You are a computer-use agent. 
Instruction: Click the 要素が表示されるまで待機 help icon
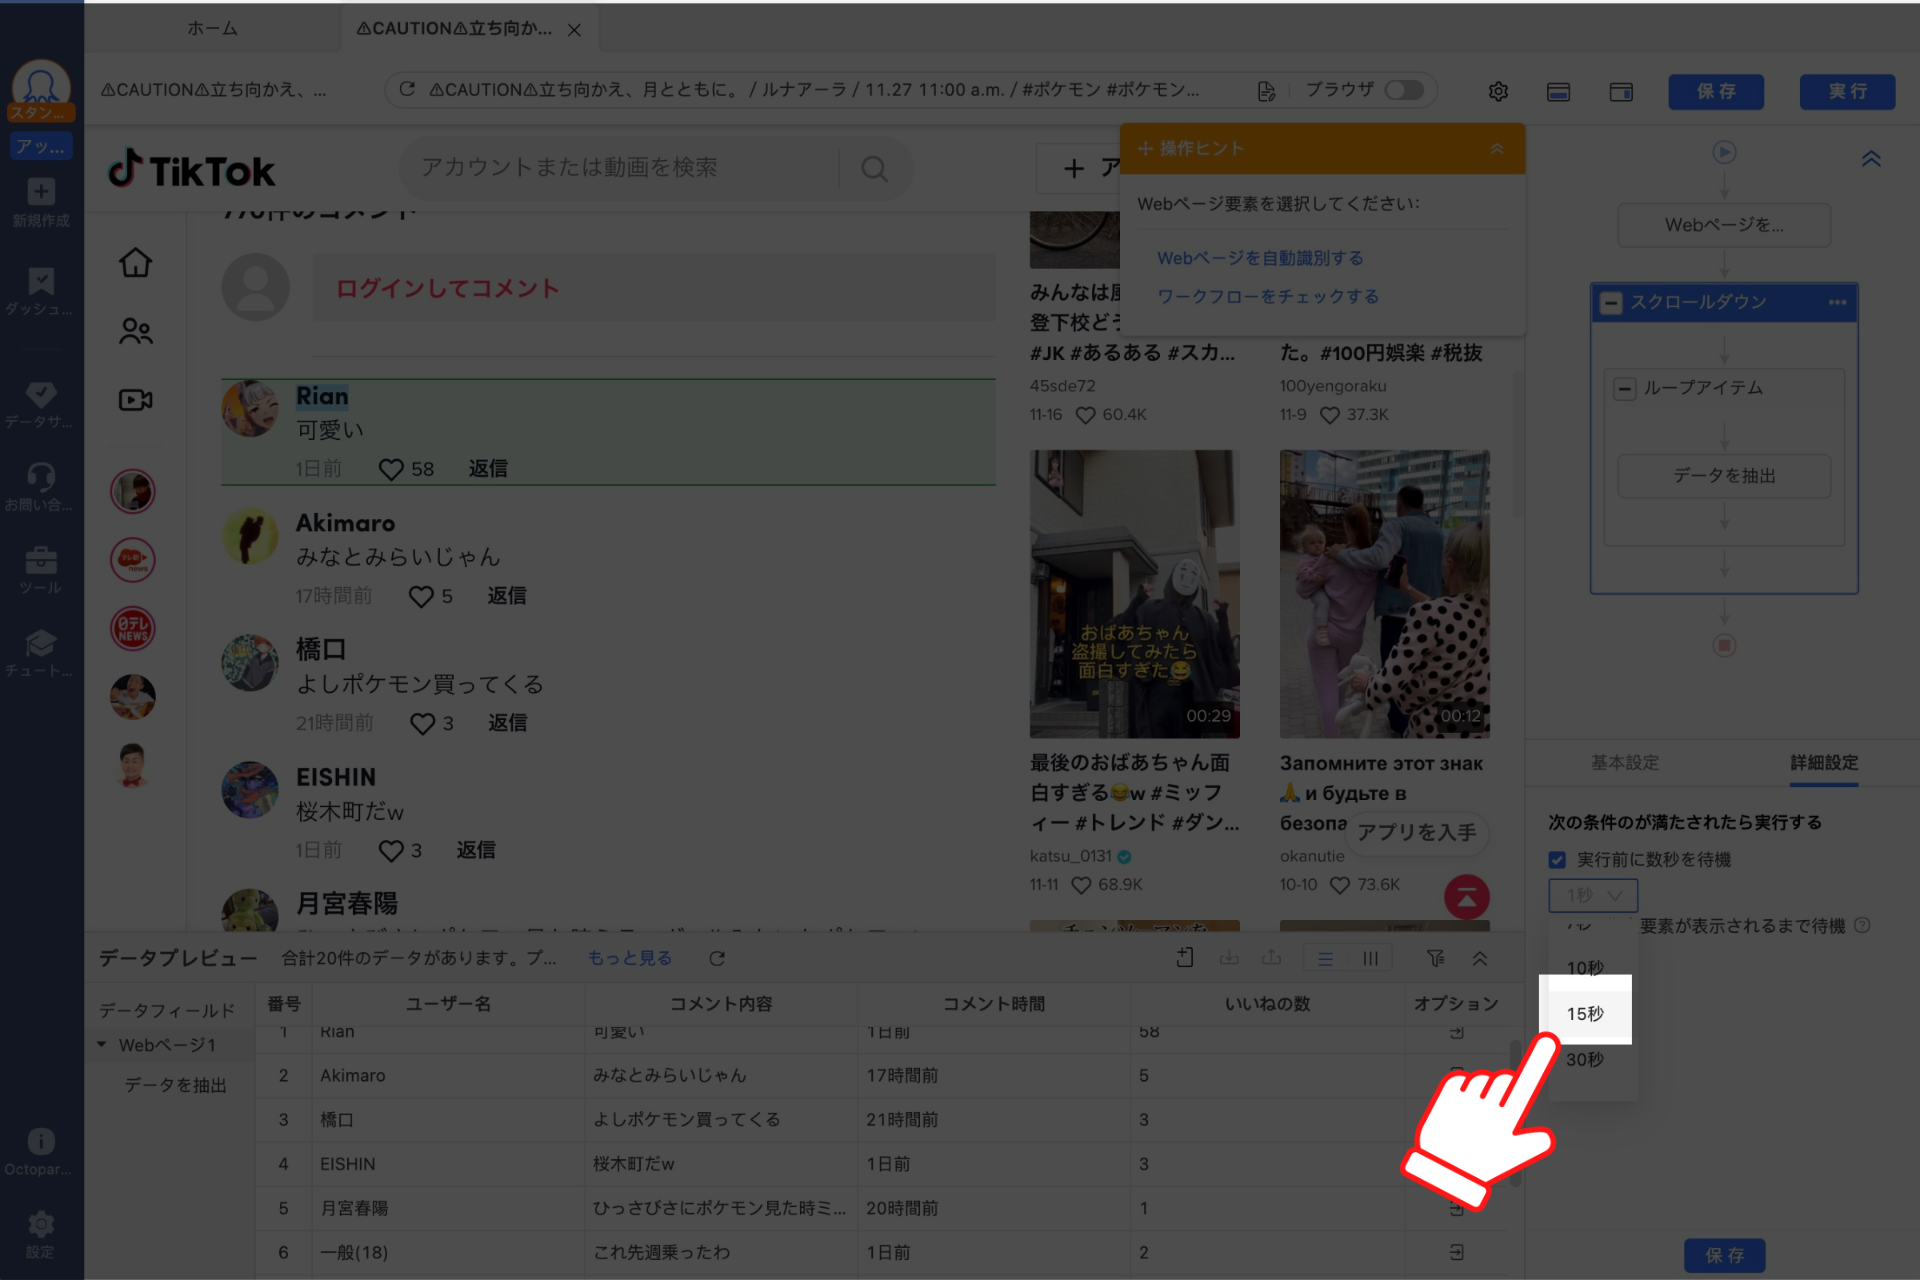(x=1862, y=925)
